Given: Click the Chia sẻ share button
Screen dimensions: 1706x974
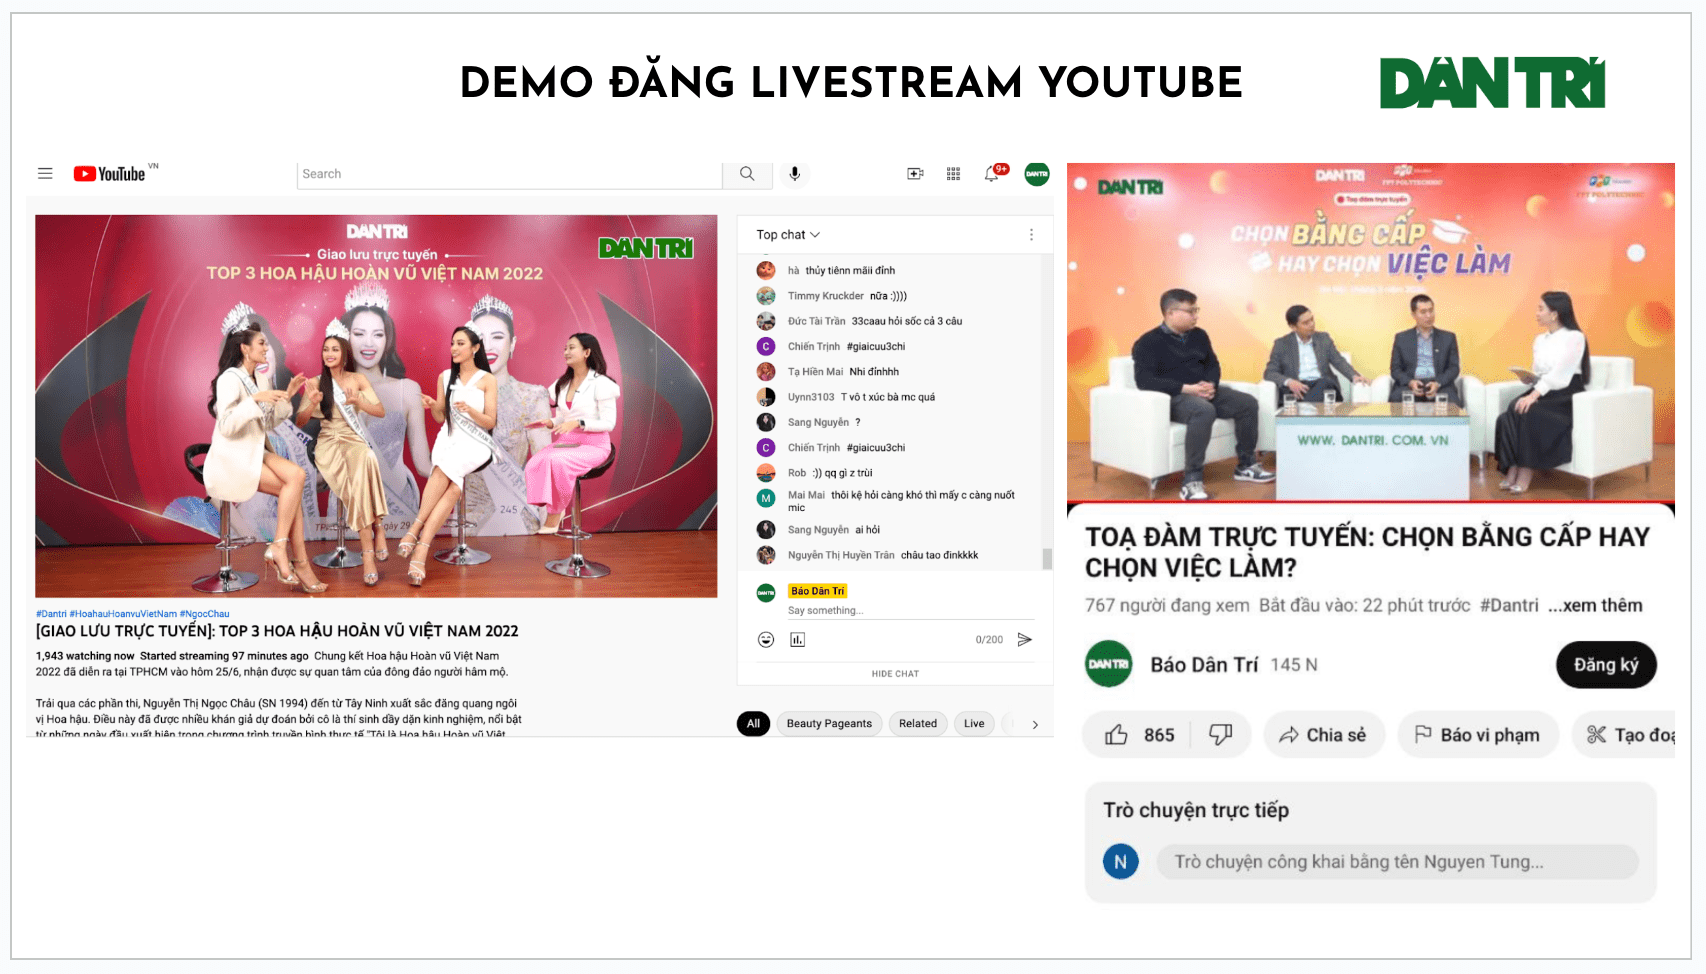Looking at the screenshot, I should [x=1324, y=735].
